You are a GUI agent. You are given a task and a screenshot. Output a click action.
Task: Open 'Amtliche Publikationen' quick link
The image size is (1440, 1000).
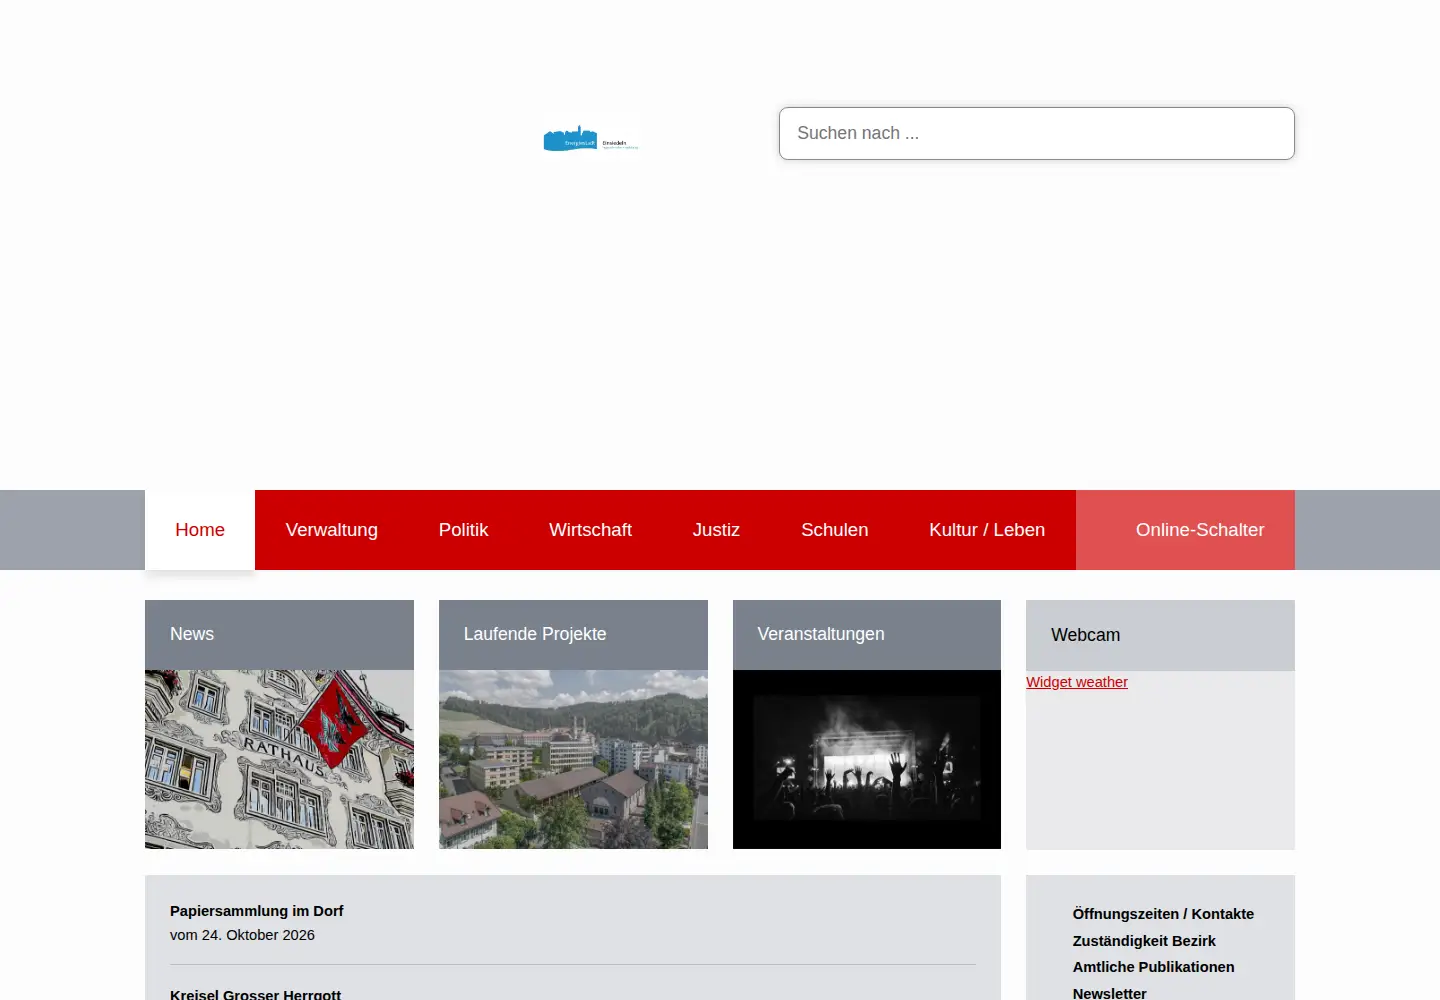coord(1153,967)
